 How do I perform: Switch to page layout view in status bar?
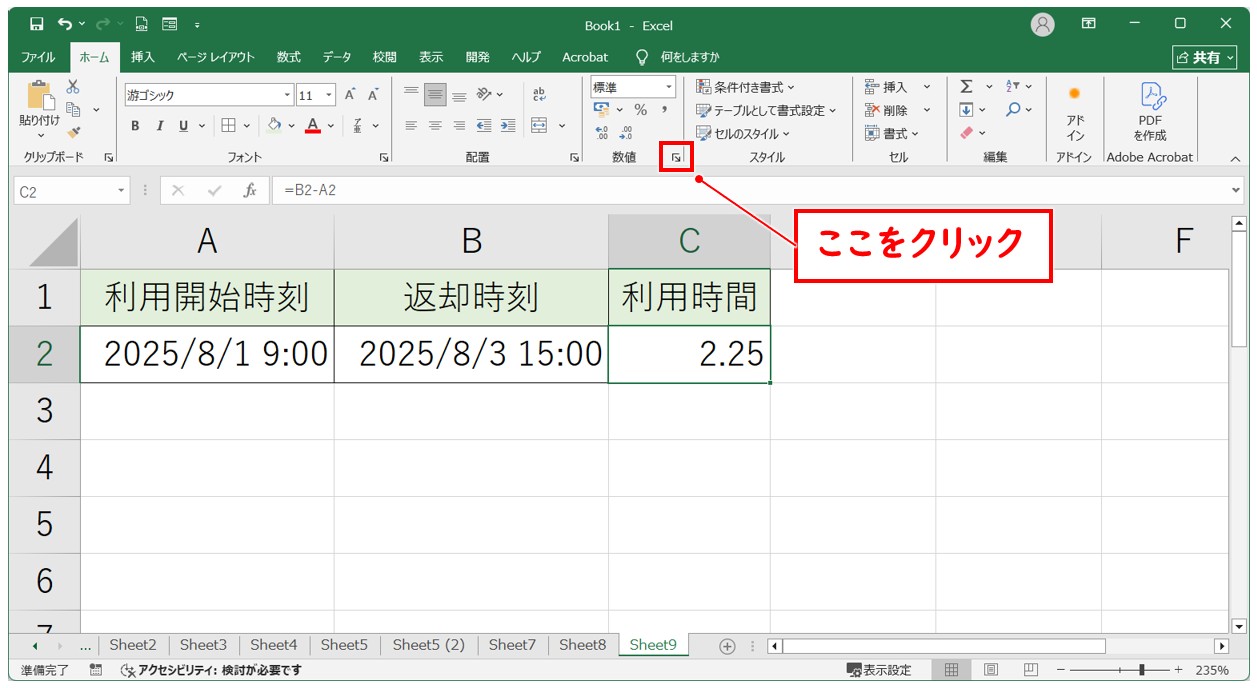point(991,670)
